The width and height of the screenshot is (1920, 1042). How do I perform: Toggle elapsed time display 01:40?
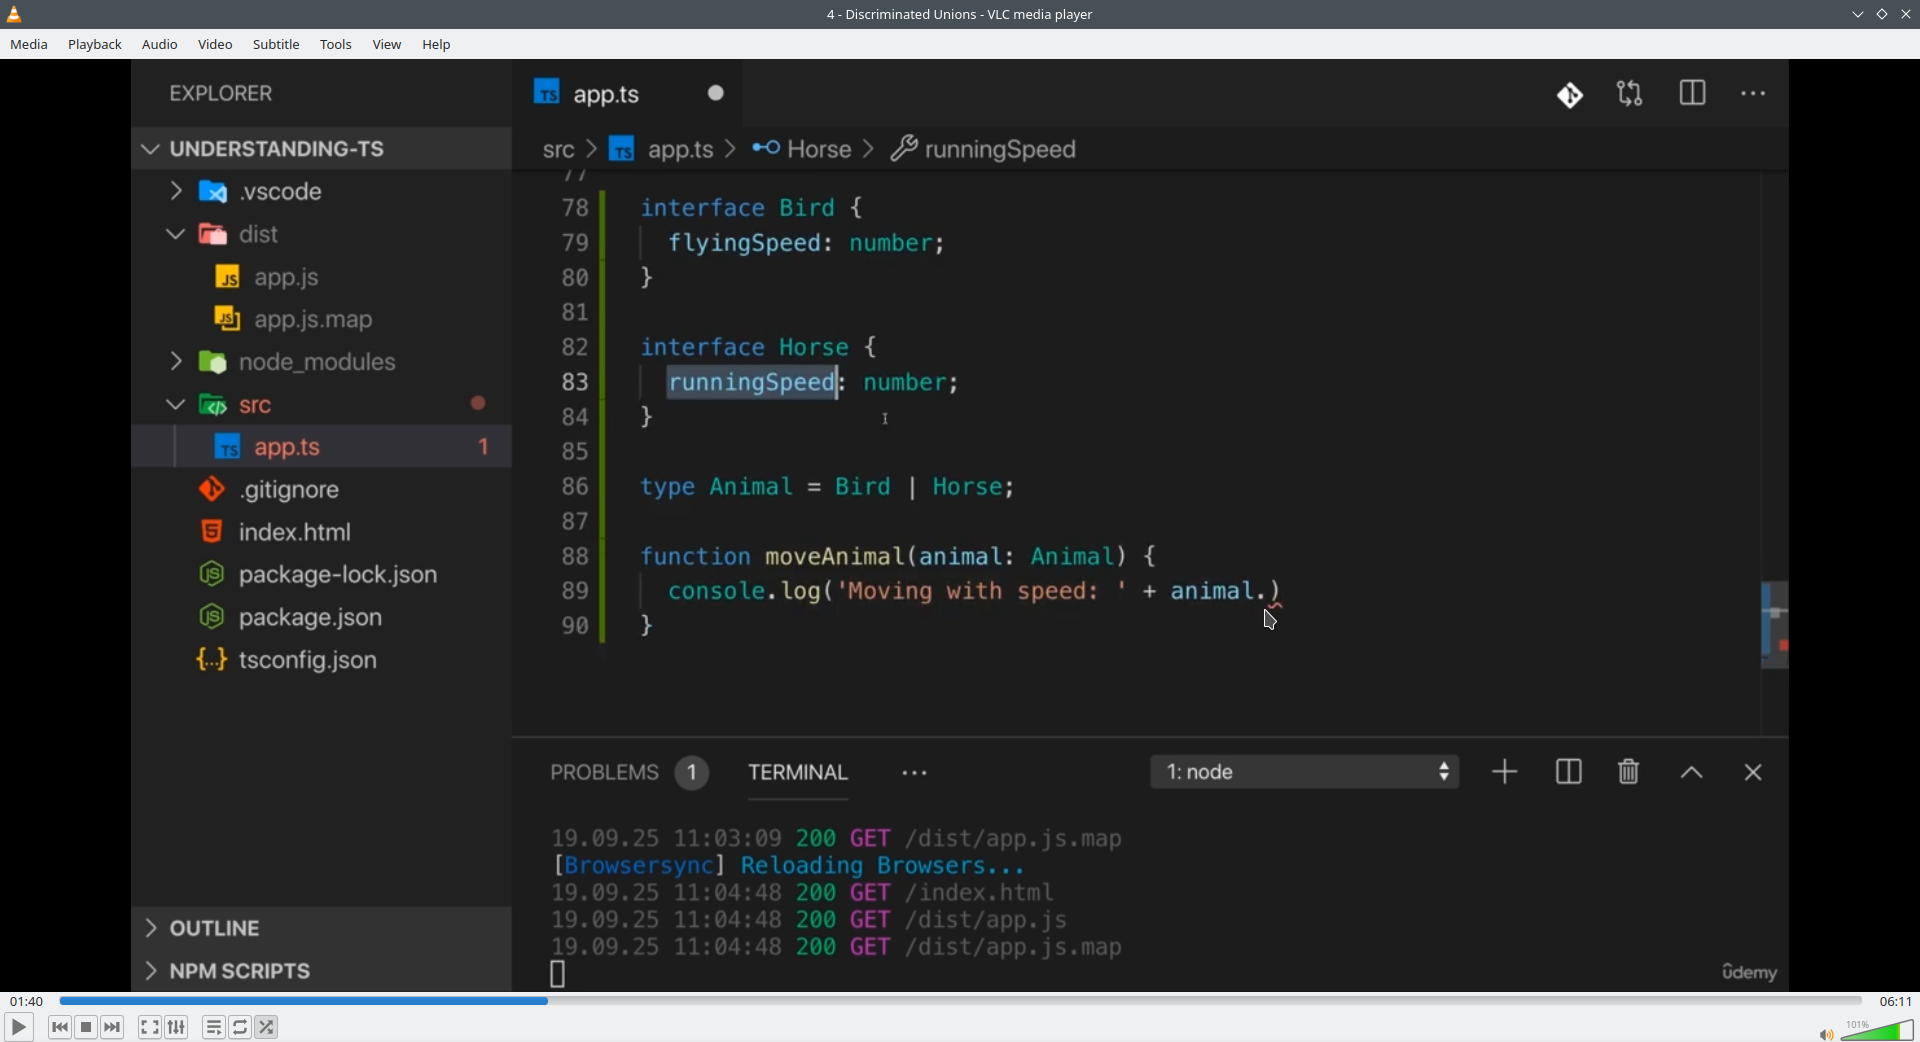[x=27, y=1001]
